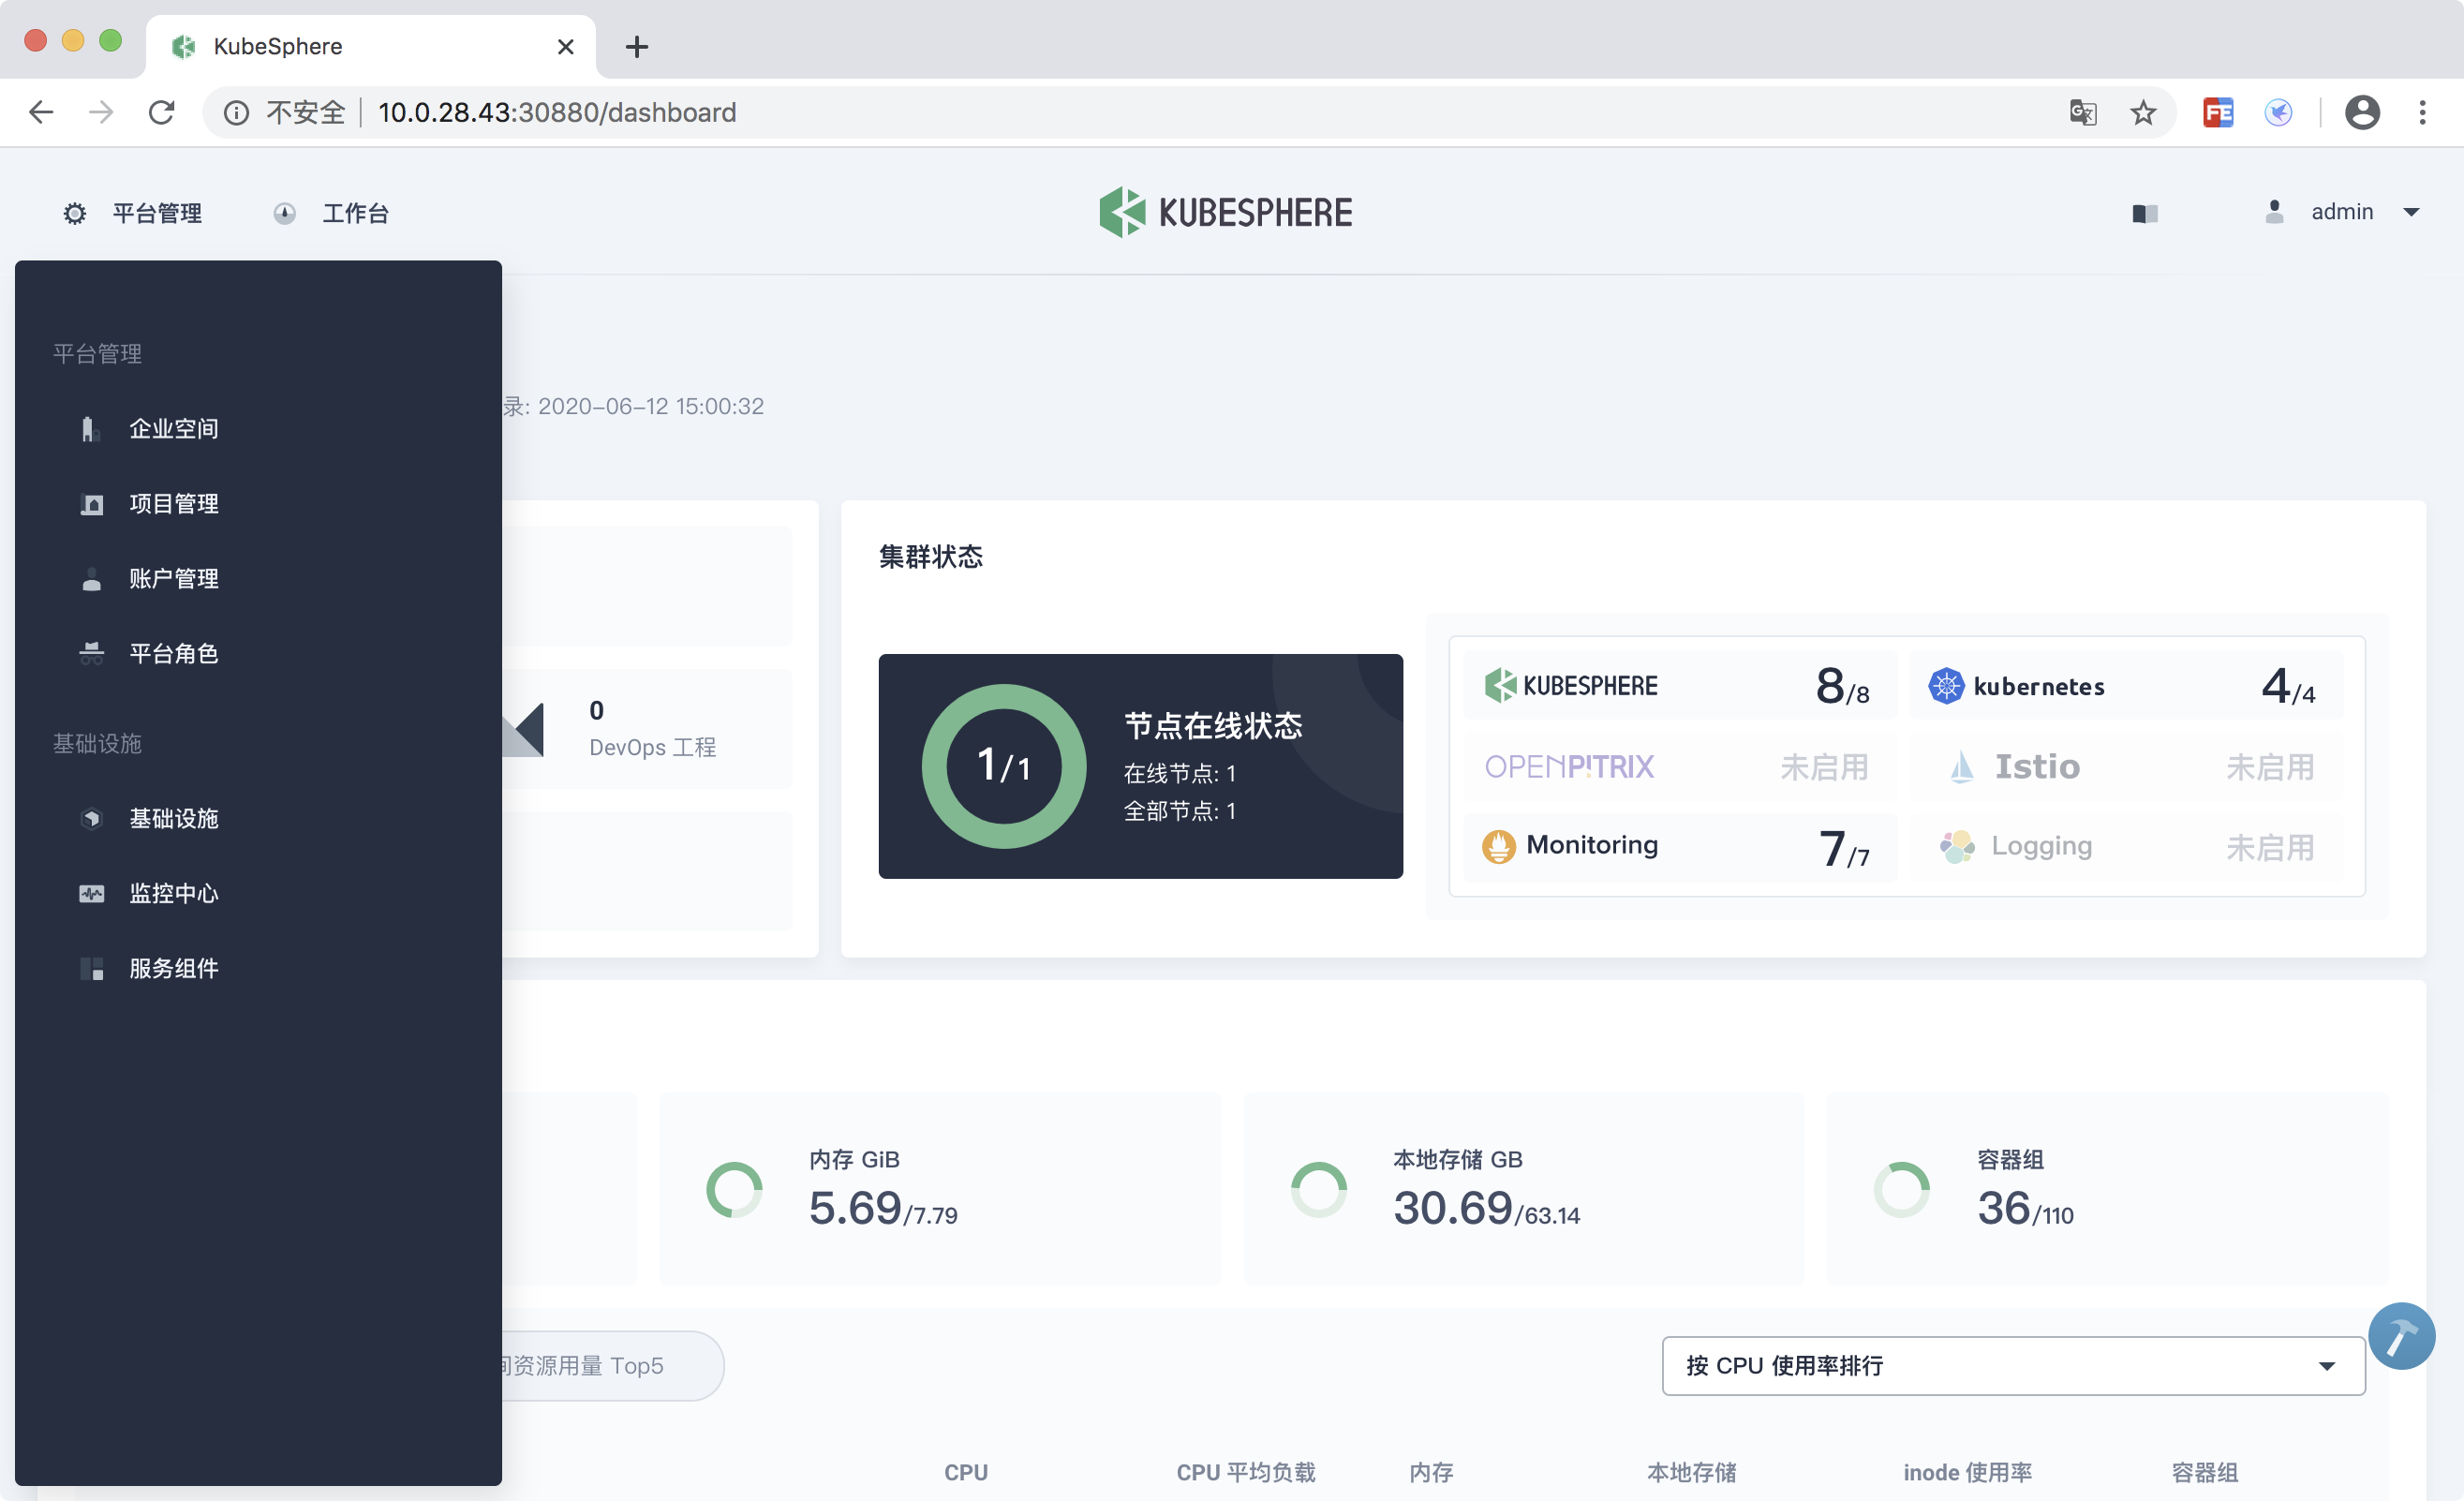Go to 账户管理 account management
This screenshot has height=1501, width=2464.
point(173,579)
